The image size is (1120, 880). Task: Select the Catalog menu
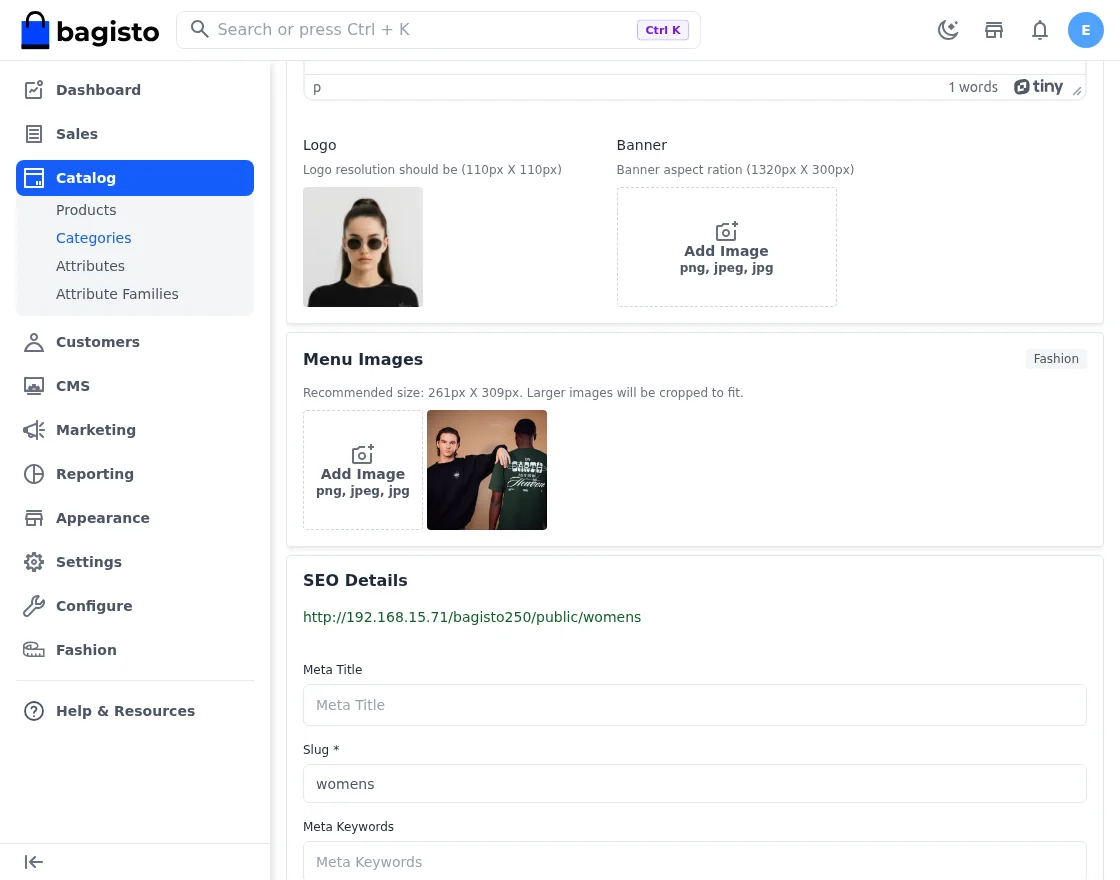tap(135, 178)
